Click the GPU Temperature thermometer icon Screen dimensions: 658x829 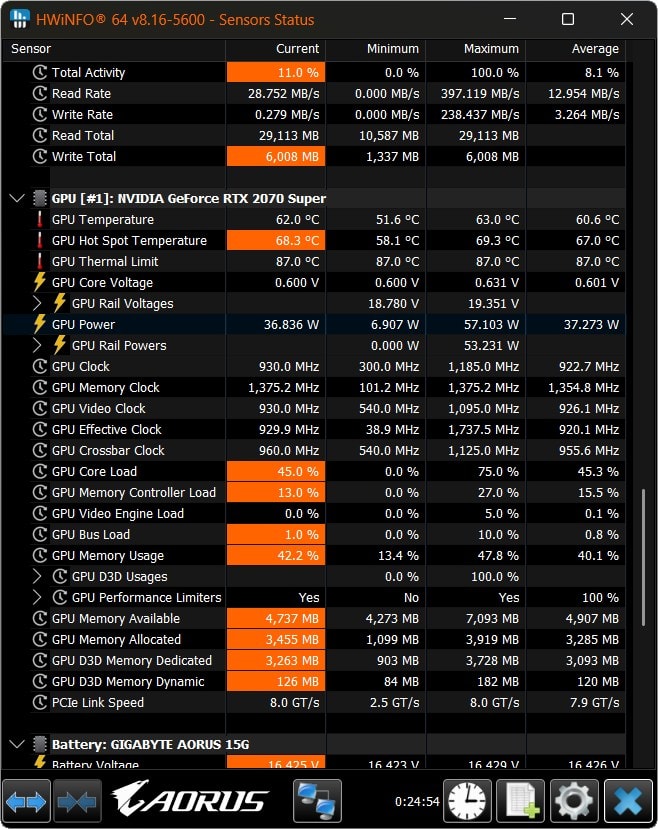(x=40, y=220)
